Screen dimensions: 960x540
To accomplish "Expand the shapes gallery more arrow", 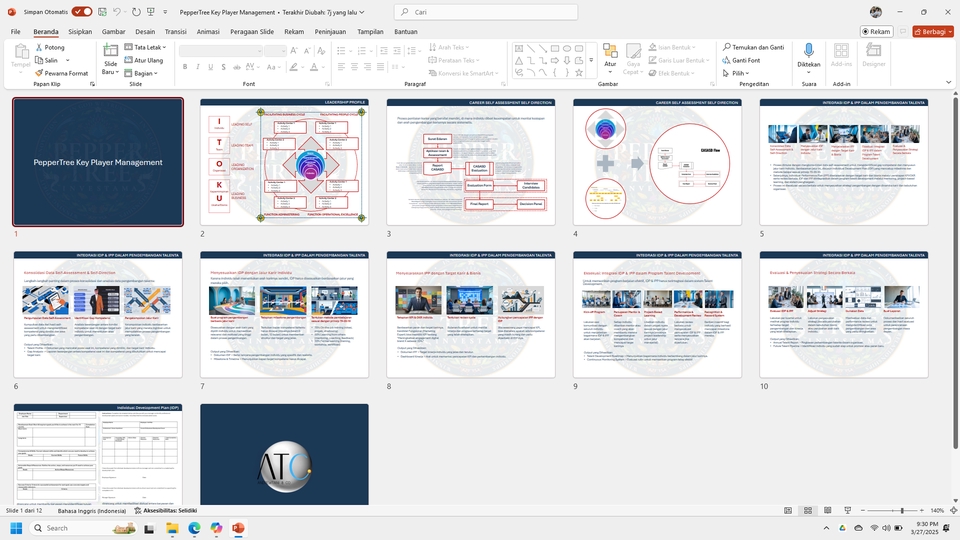I will point(591,60).
